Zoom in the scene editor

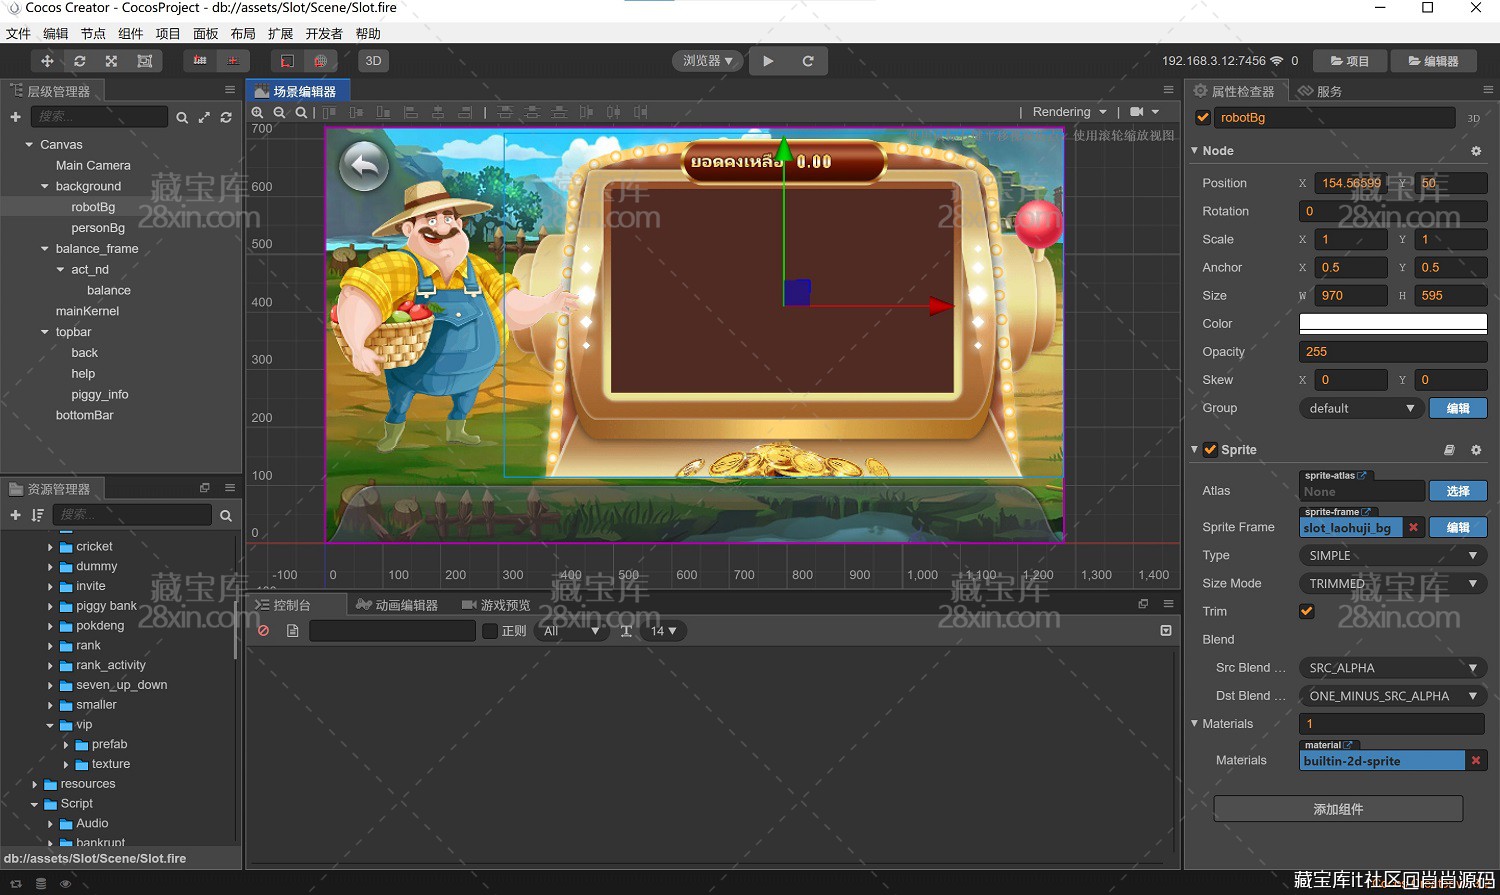[257, 113]
